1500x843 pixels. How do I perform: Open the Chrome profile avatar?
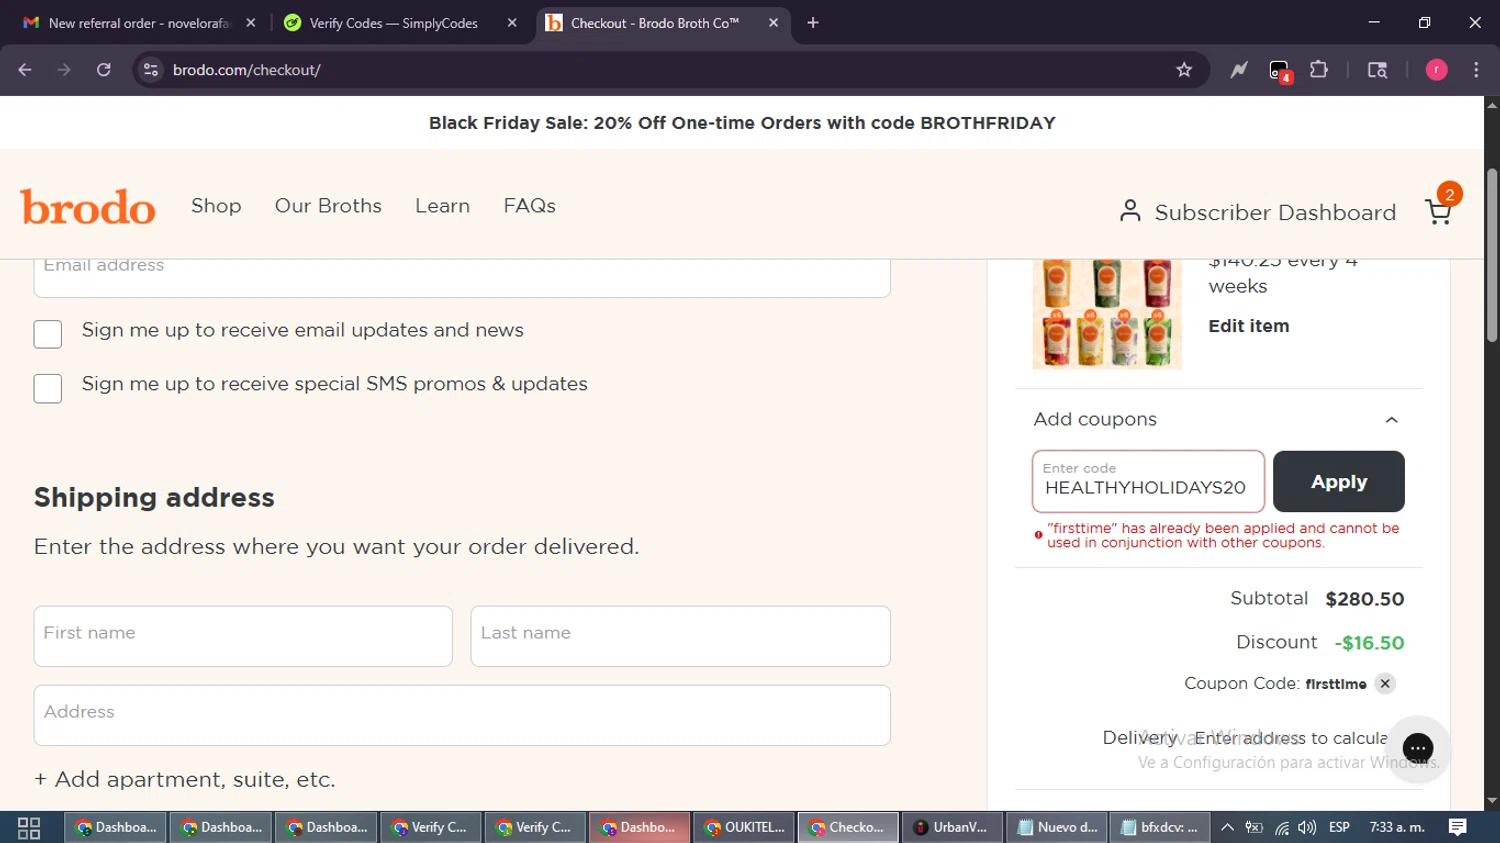point(1436,70)
